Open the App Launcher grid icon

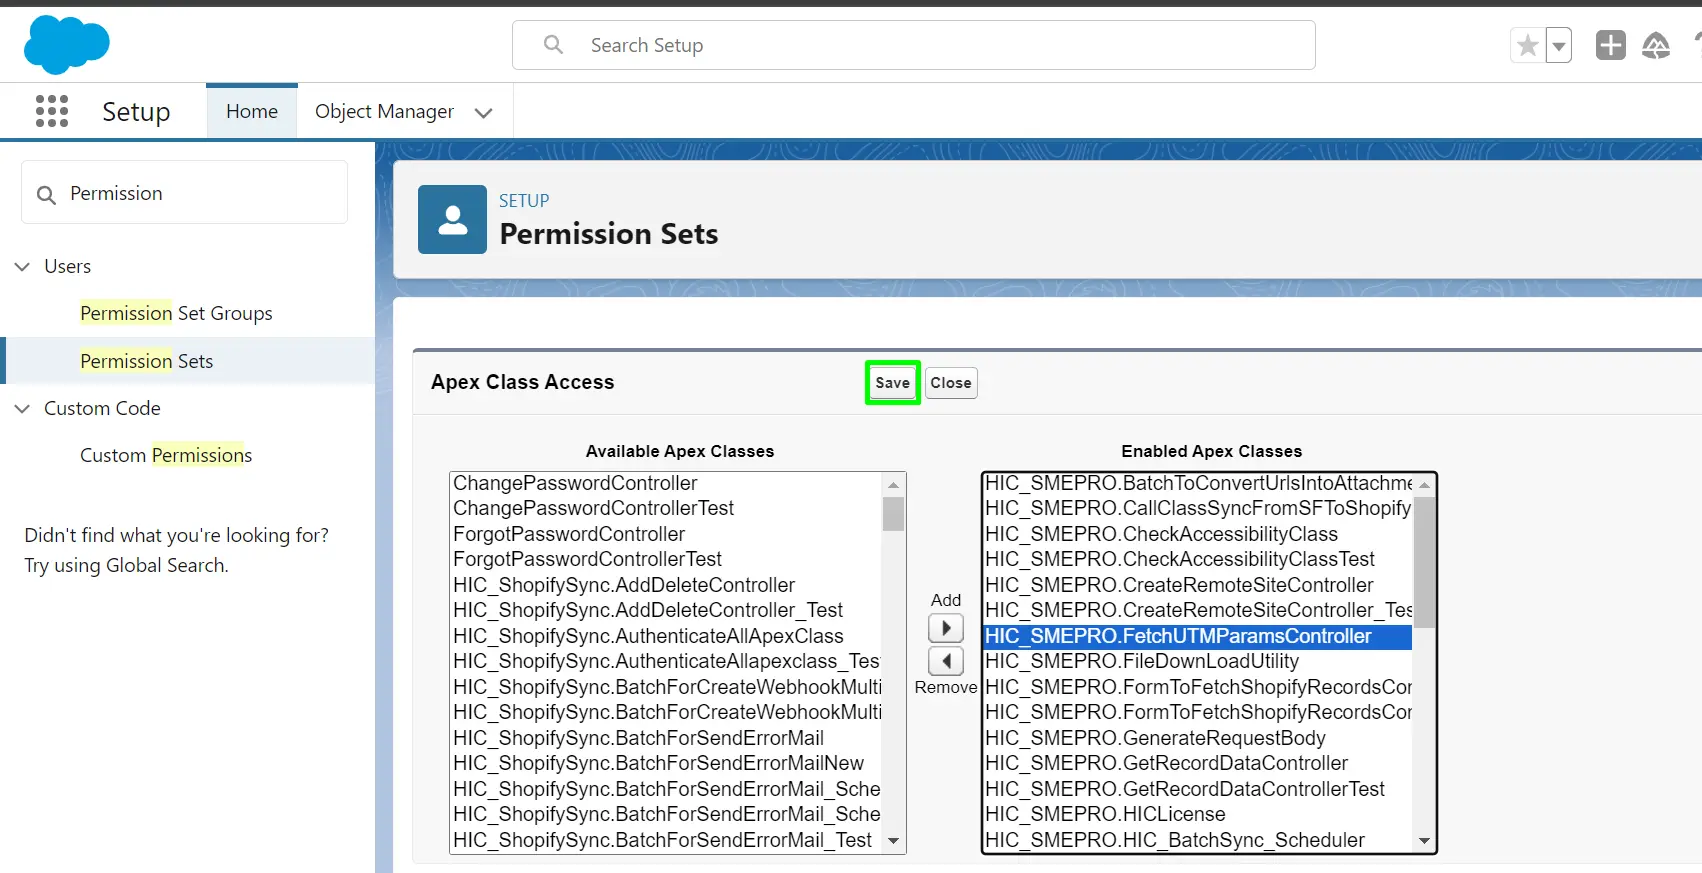[52, 111]
